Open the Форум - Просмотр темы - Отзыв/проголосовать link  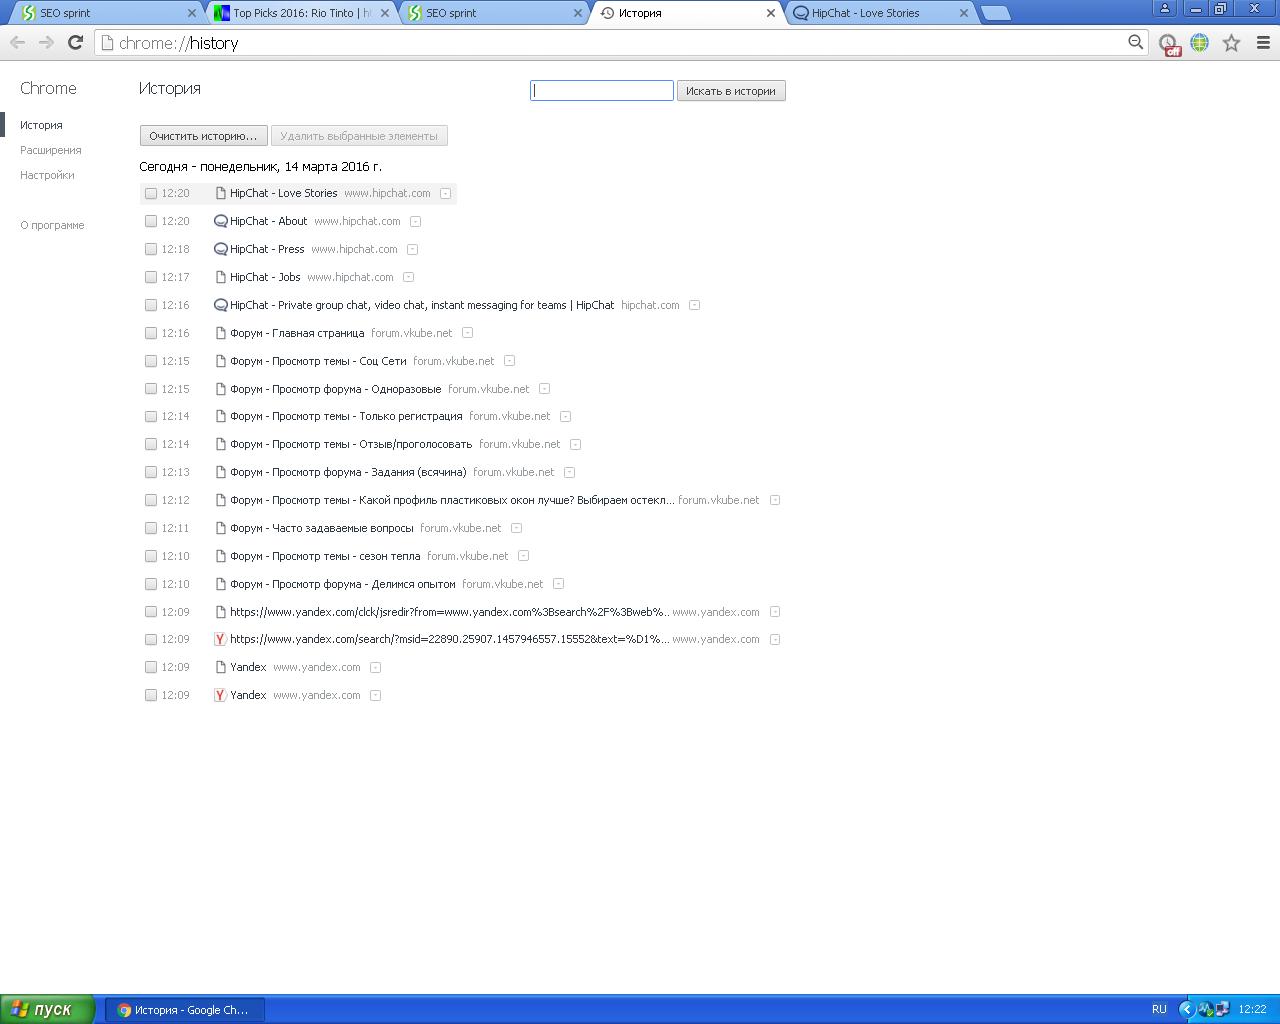point(351,444)
